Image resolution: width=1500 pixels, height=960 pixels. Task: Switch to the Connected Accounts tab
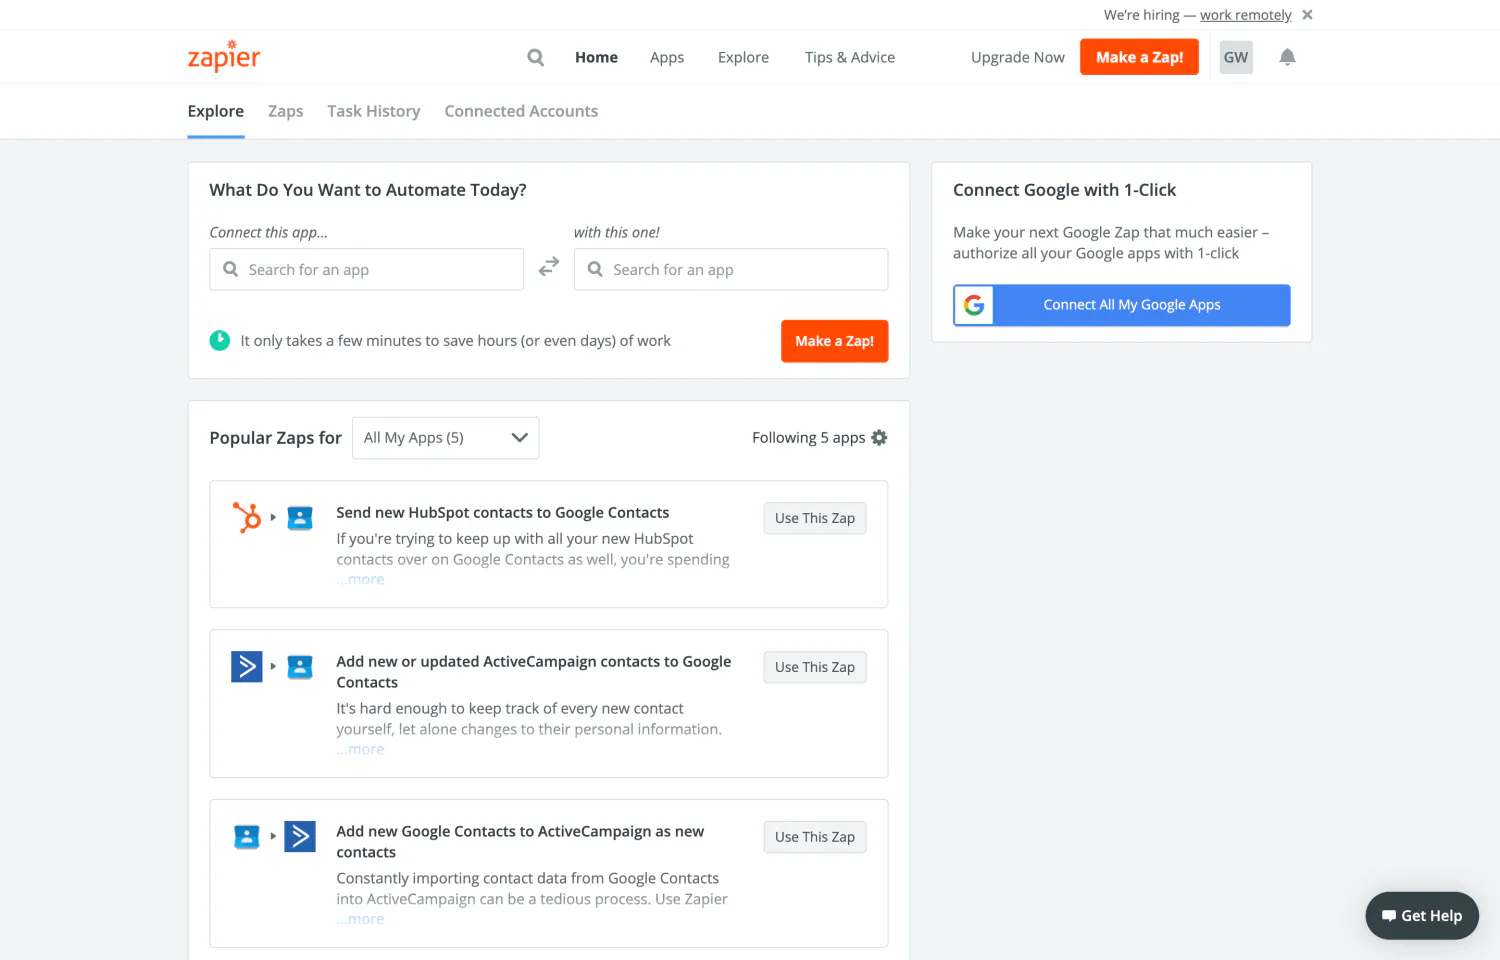coord(521,111)
